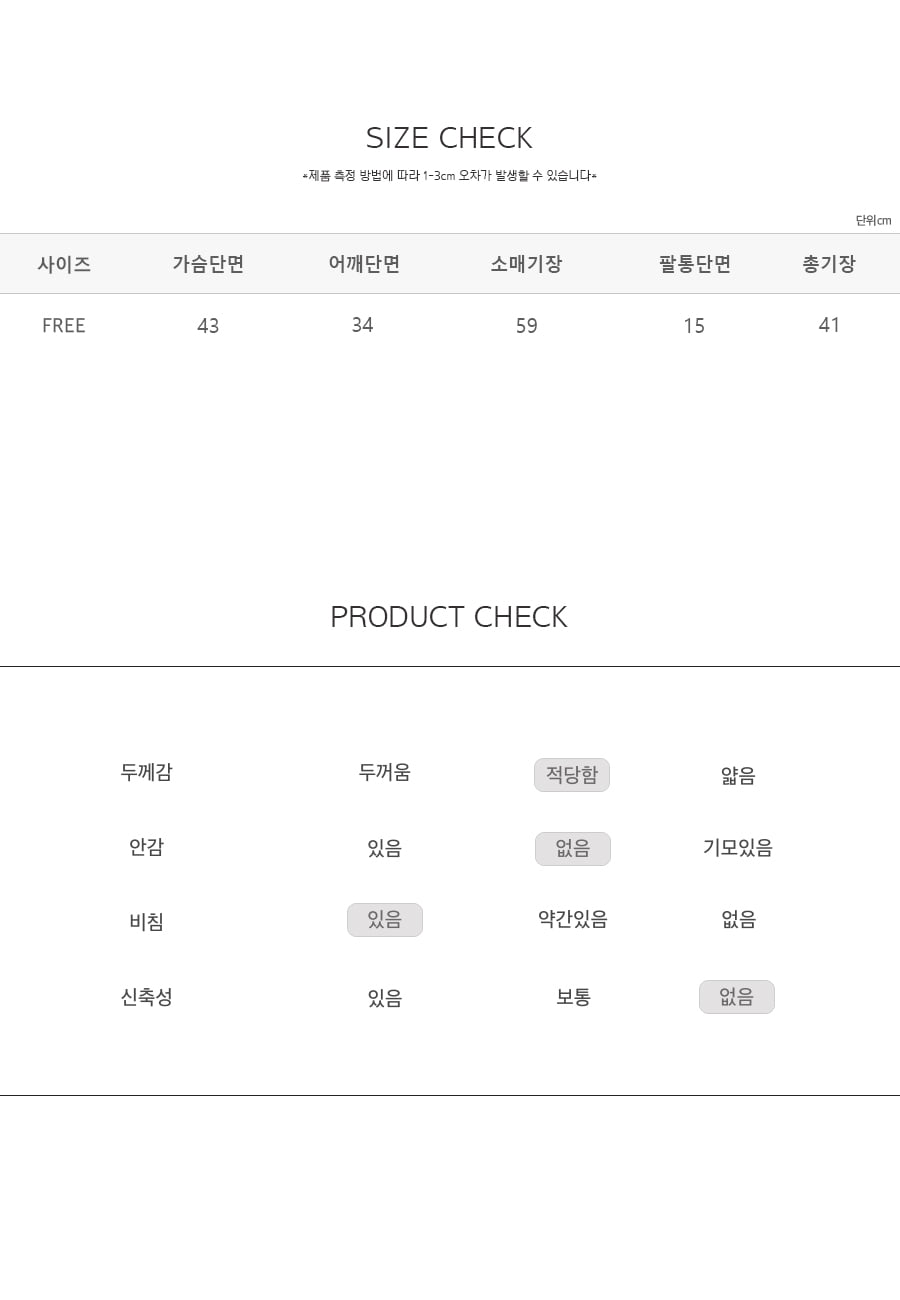The width and height of the screenshot is (900, 1300).
Task: Click the 소매기장 column header
Action: [x=526, y=264]
